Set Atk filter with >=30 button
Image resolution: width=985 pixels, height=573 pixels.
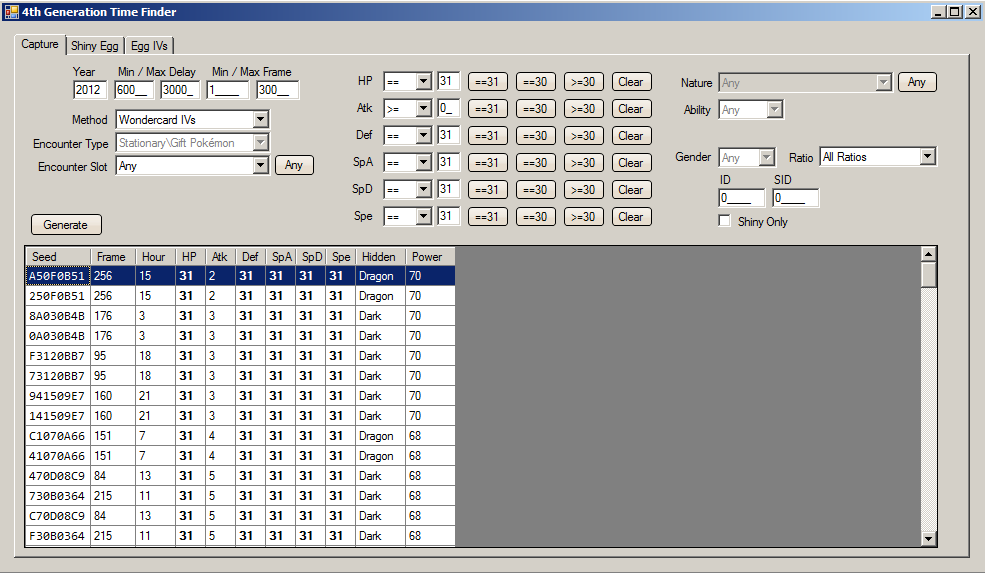[x=583, y=109]
